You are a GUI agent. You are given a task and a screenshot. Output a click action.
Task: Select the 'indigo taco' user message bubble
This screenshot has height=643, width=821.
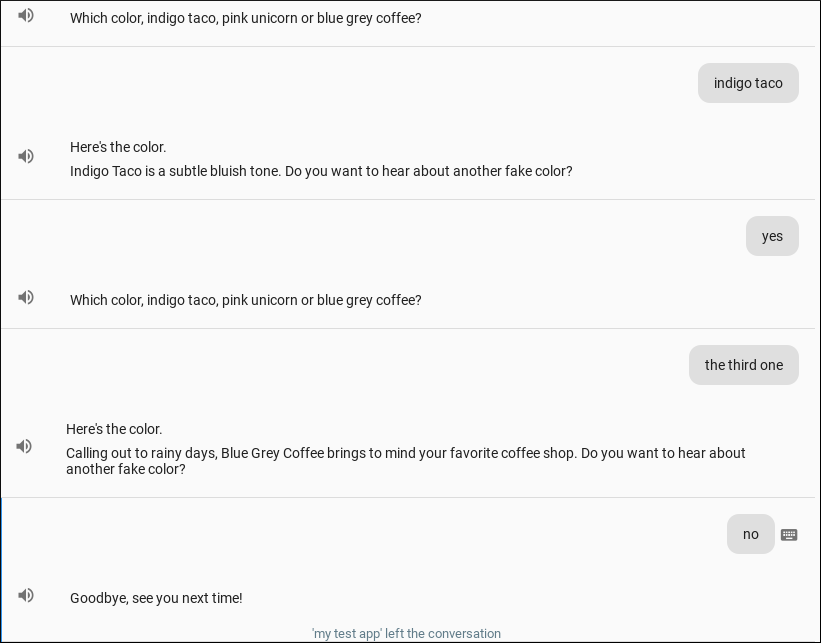click(x=748, y=83)
